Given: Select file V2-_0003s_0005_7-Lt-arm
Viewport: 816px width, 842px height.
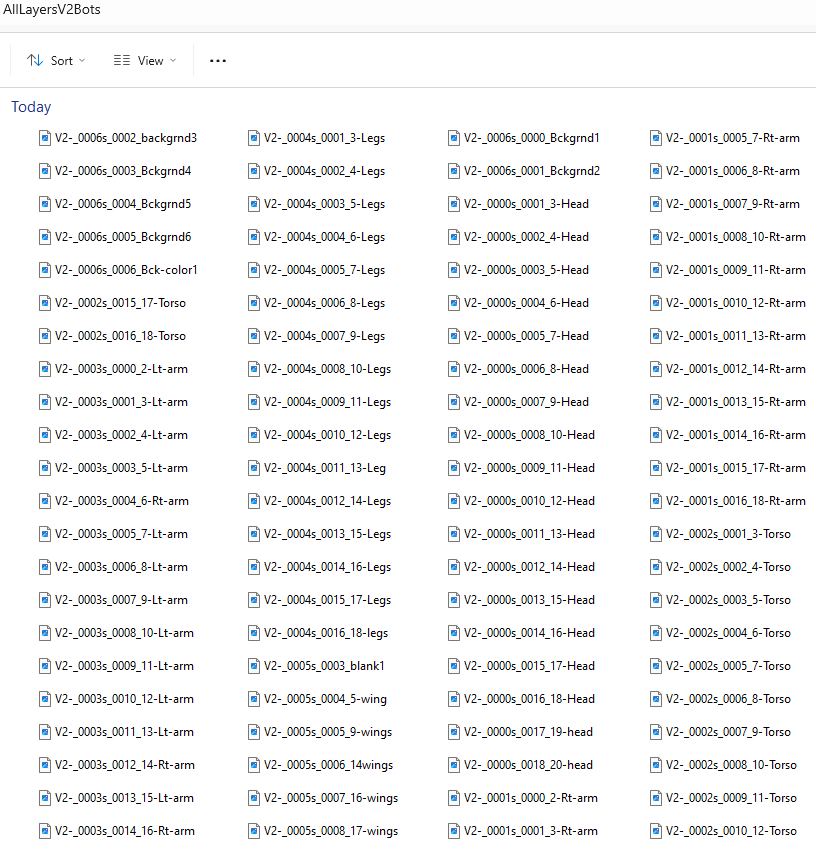Looking at the screenshot, I should tap(113, 534).
